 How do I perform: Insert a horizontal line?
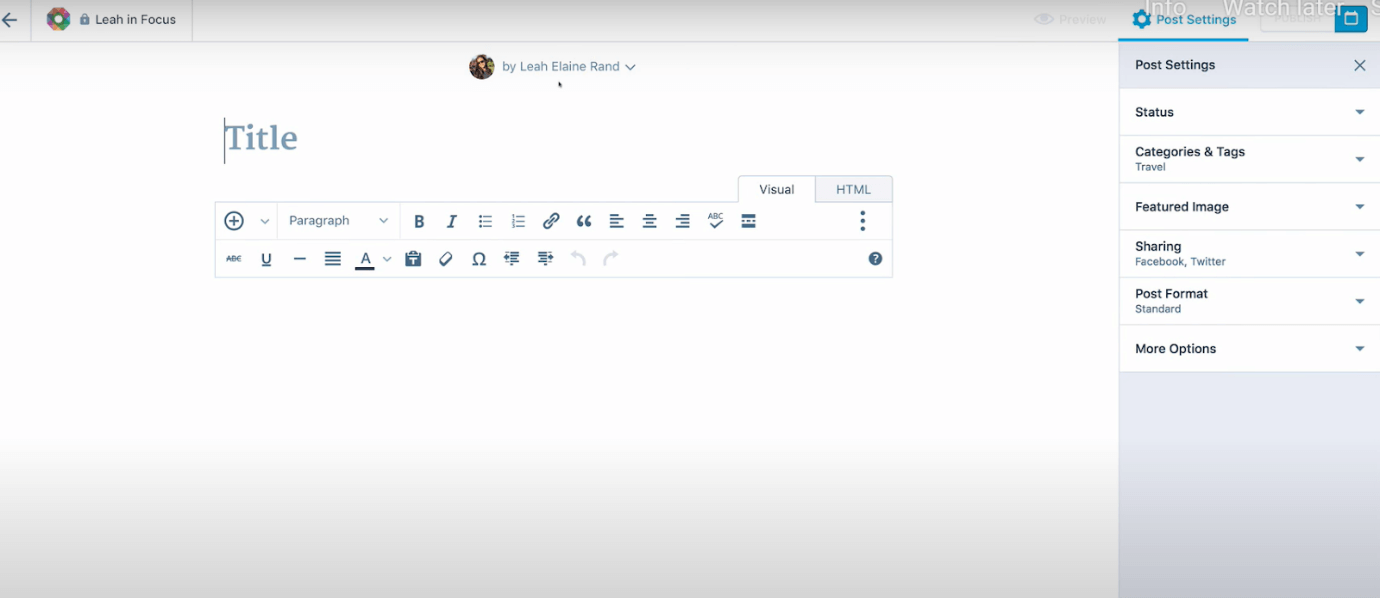[299, 258]
